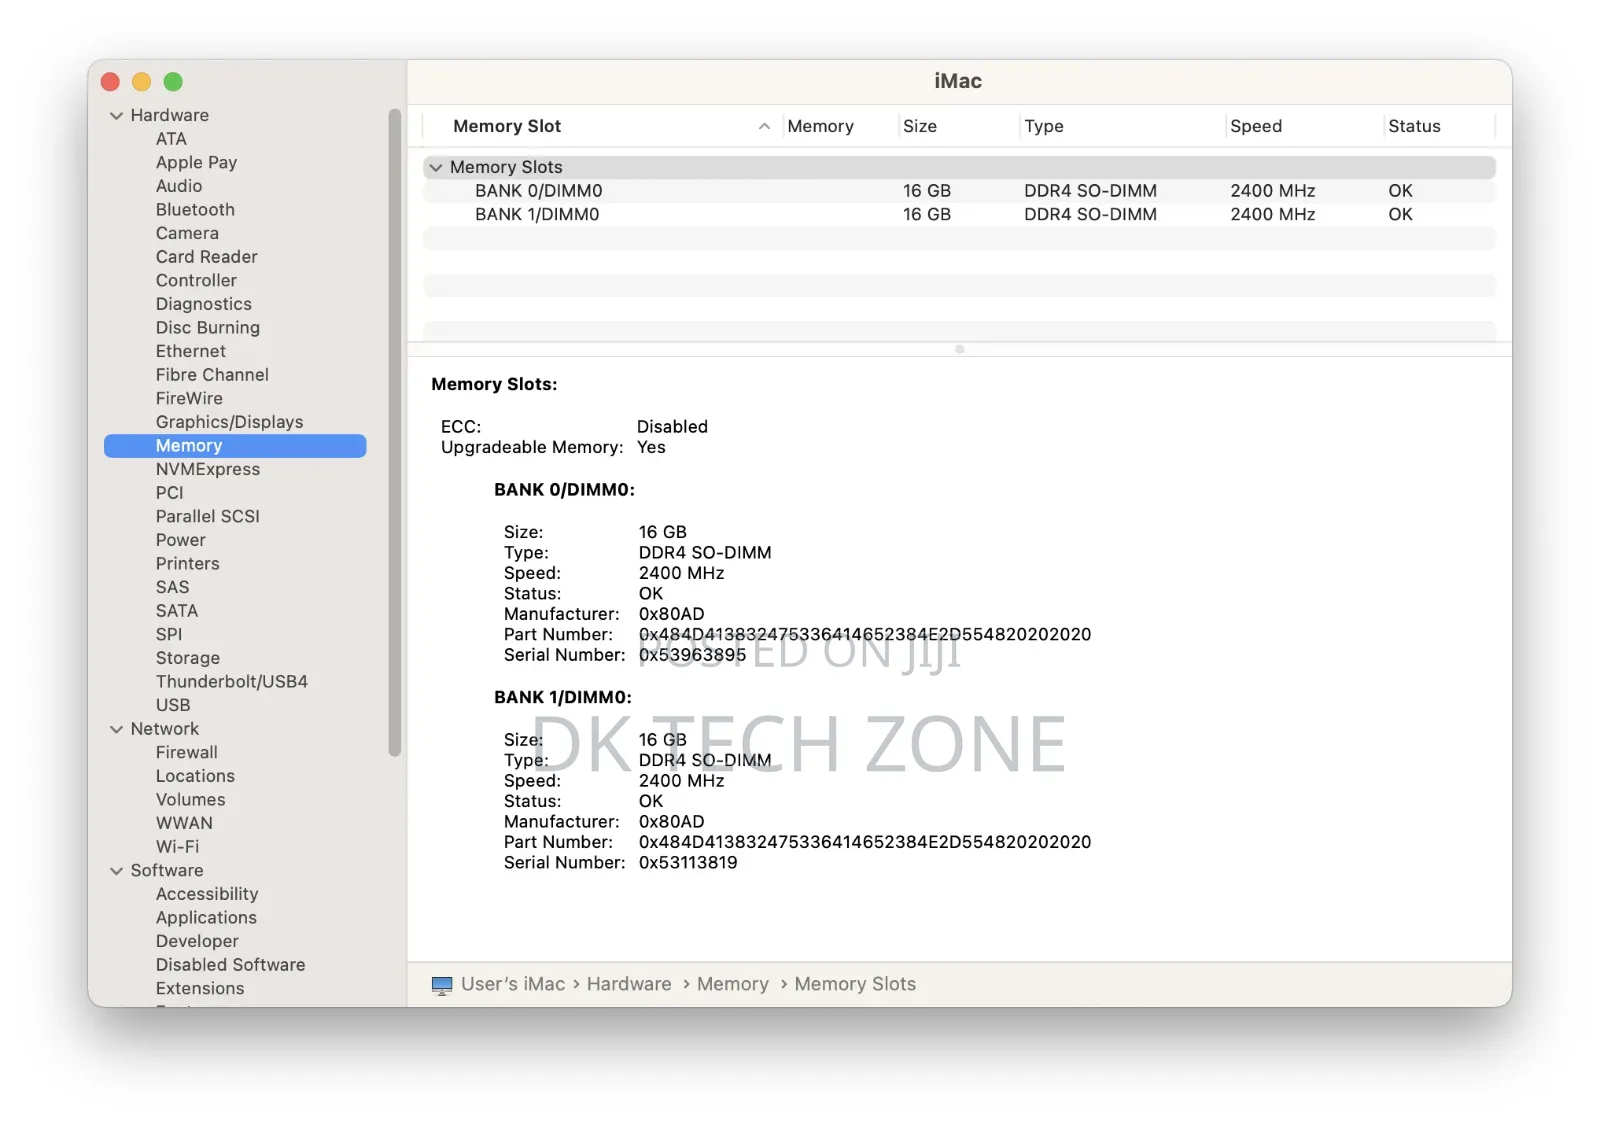Select the Camera sidebar entry
This screenshot has height=1123, width=1600.
click(x=187, y=233)
